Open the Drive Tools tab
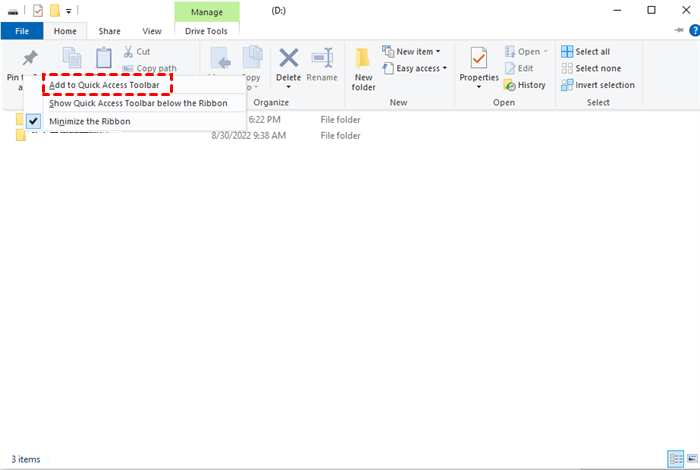 pos(206,31)
